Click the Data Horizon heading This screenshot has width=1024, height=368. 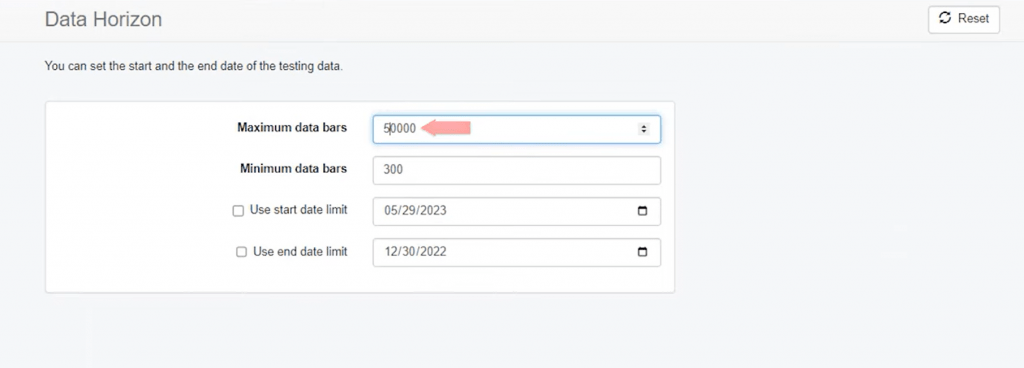(103, 20)
